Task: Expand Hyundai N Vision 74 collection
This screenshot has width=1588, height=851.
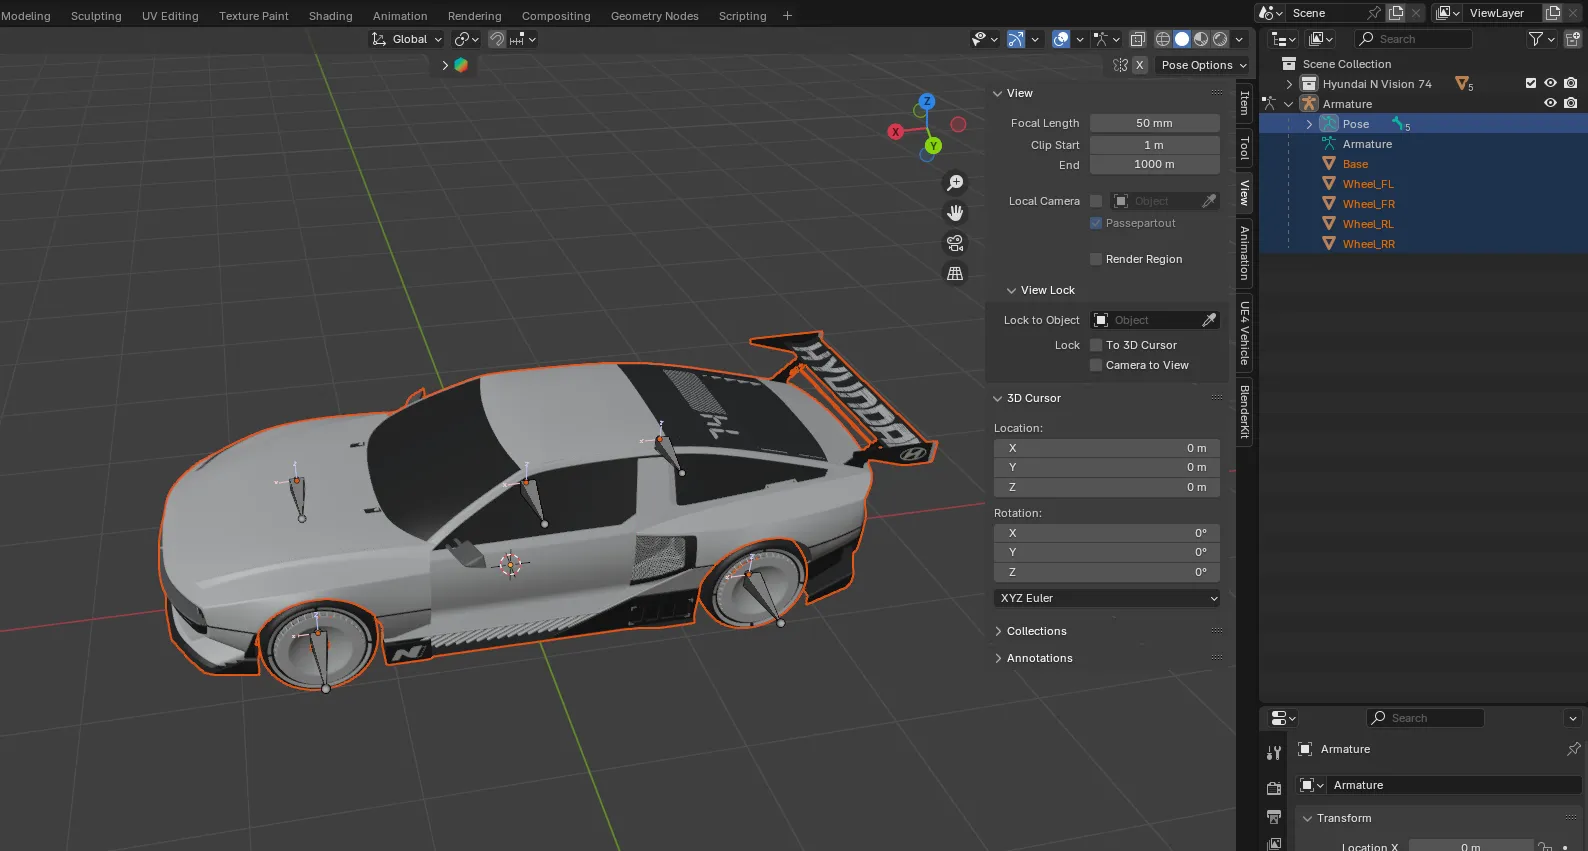Action: 1289,84
